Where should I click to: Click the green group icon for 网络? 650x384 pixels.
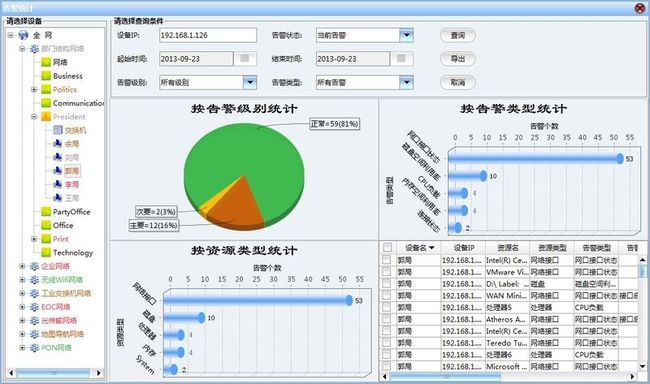pyautogui.click(x=46, y=63)
